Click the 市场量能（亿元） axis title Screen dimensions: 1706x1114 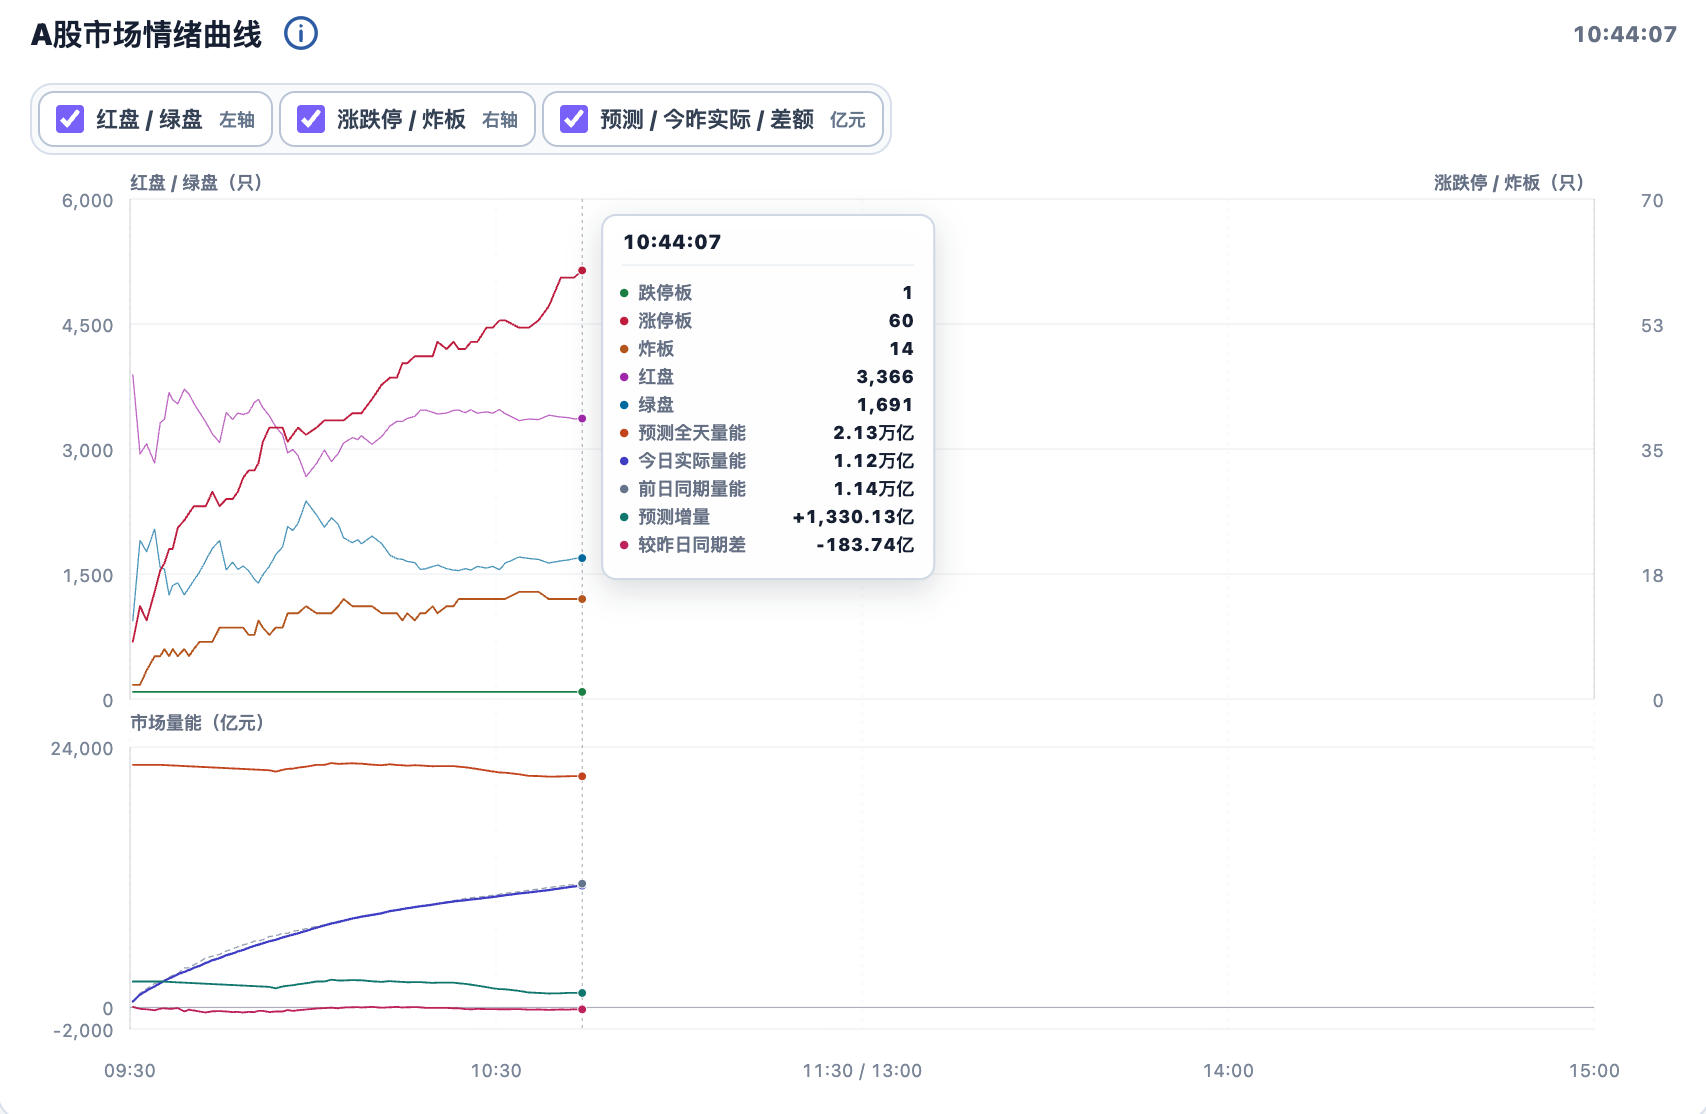[197, 723]
